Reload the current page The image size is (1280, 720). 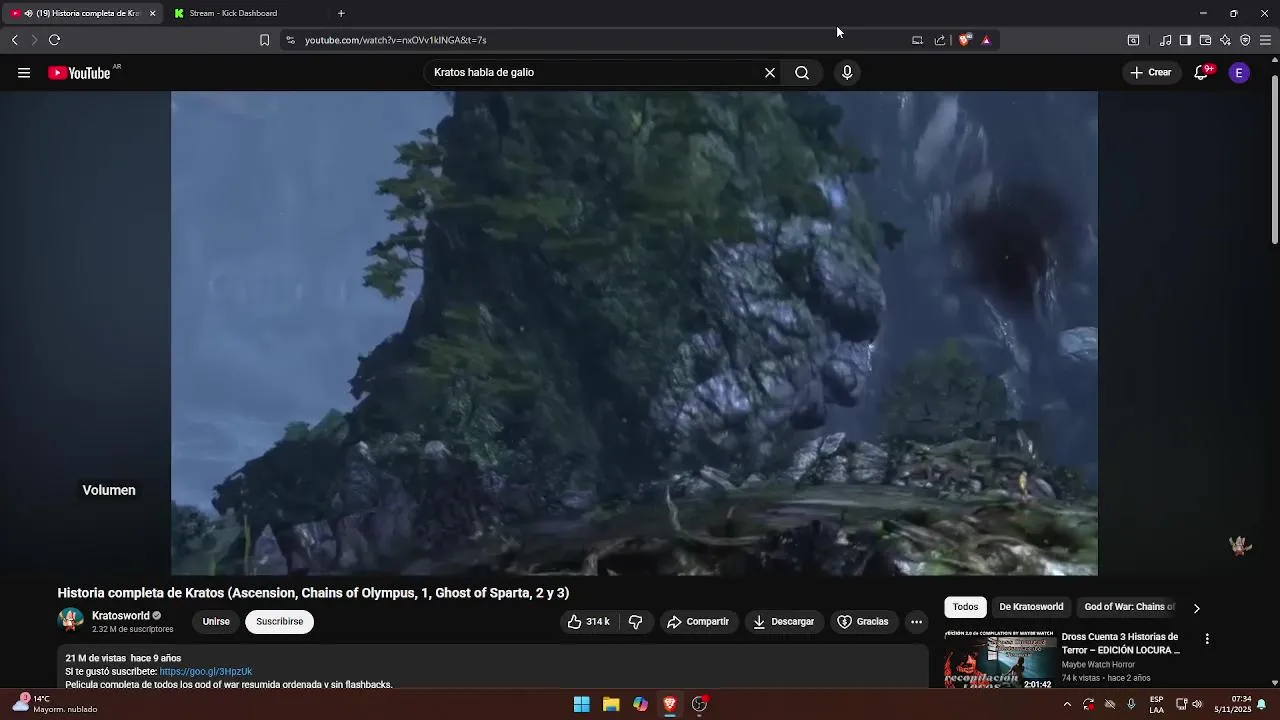click(54, 40)
